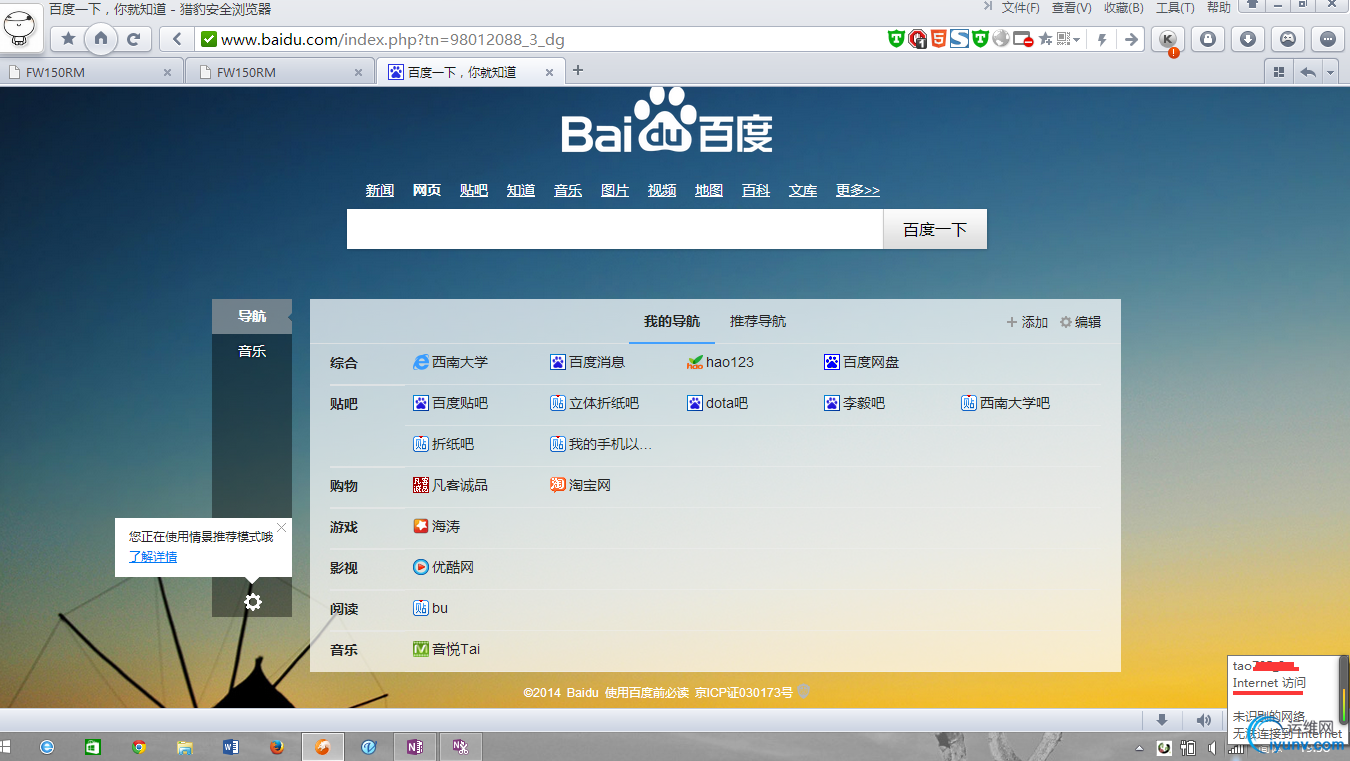Open the tab grid overview button

pos(1279,72)
